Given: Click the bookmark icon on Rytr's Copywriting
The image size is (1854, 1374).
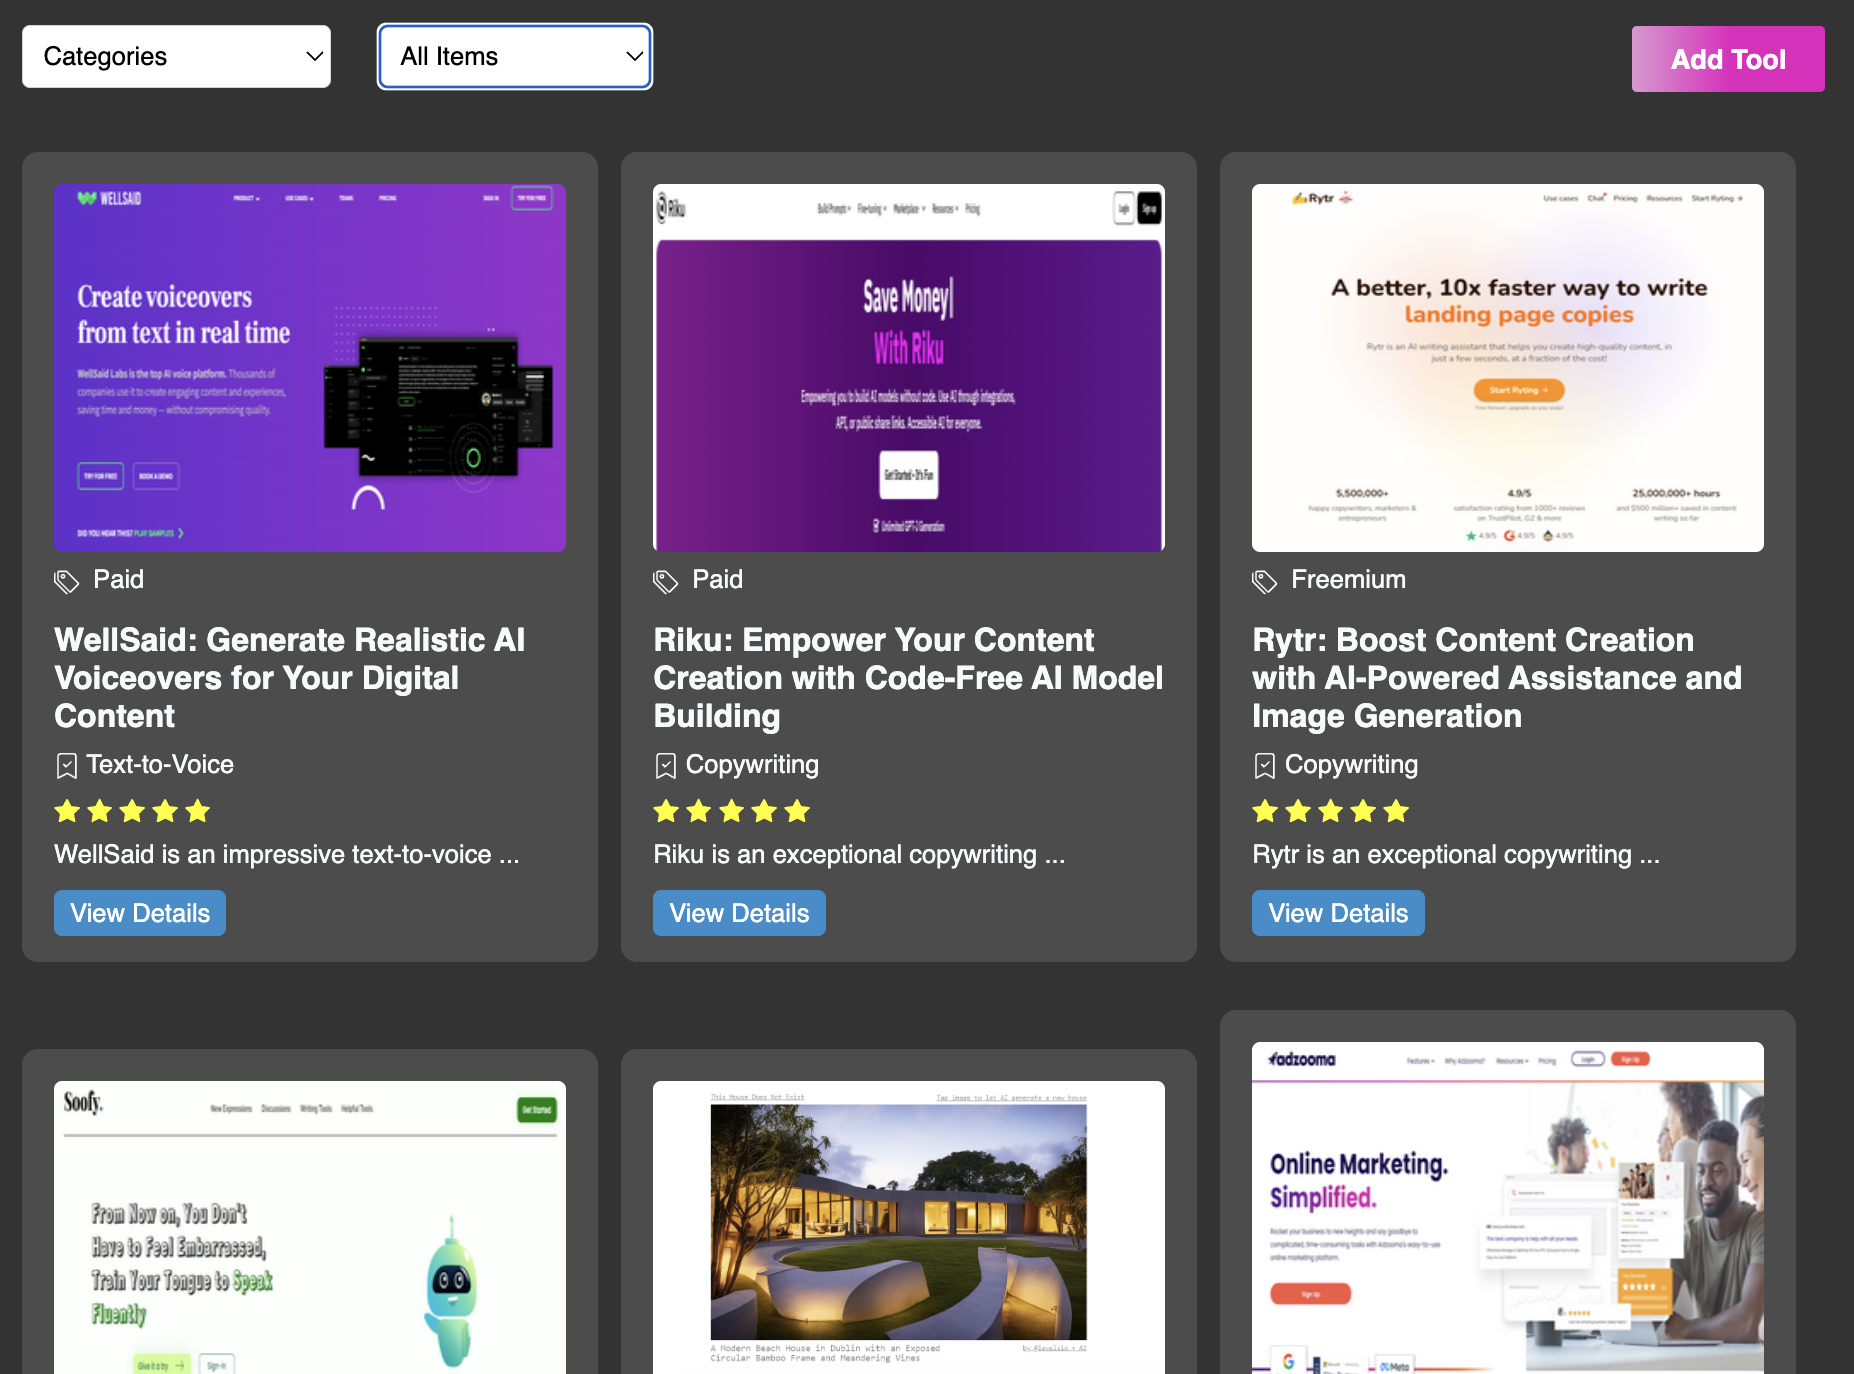Looking at the screenshot, I should [x=1265, y=766].
